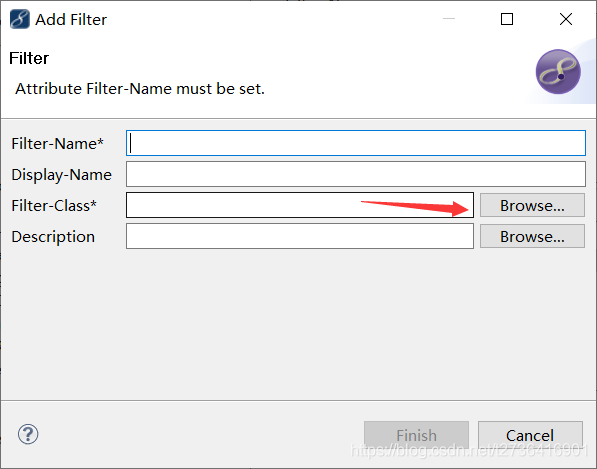The width and height of the screenshot is (597, 469).
Task: Click the 'Attribute Filter-Name must be set' message
Action: (140, 89)
